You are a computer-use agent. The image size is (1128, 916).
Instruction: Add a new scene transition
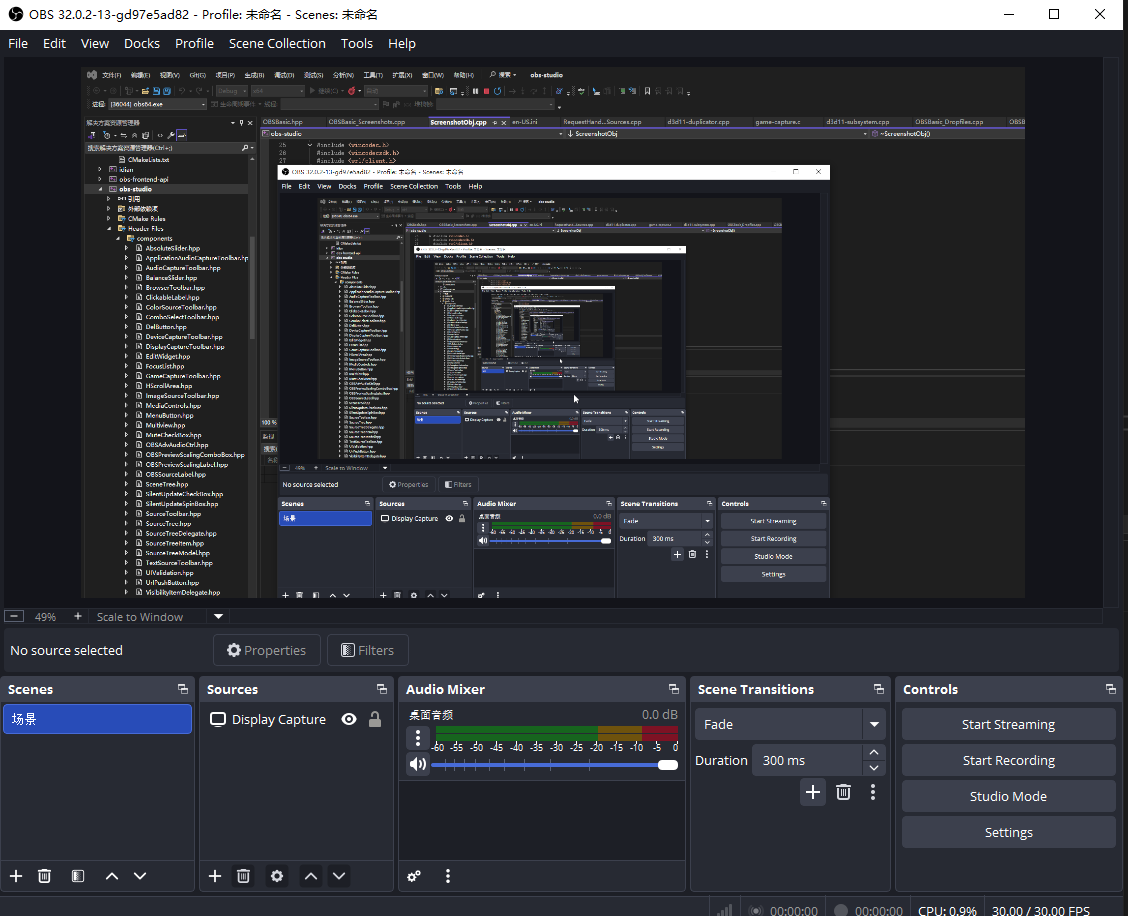coord(813,792)
